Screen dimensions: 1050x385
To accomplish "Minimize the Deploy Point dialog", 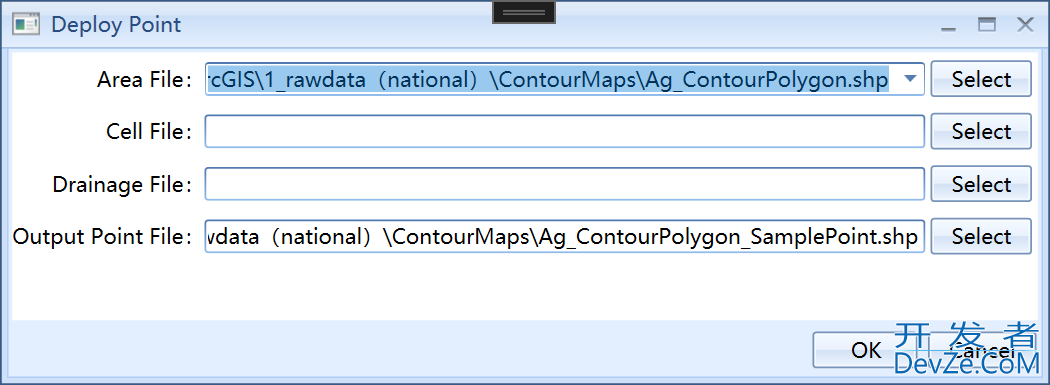I will (947, 25).
